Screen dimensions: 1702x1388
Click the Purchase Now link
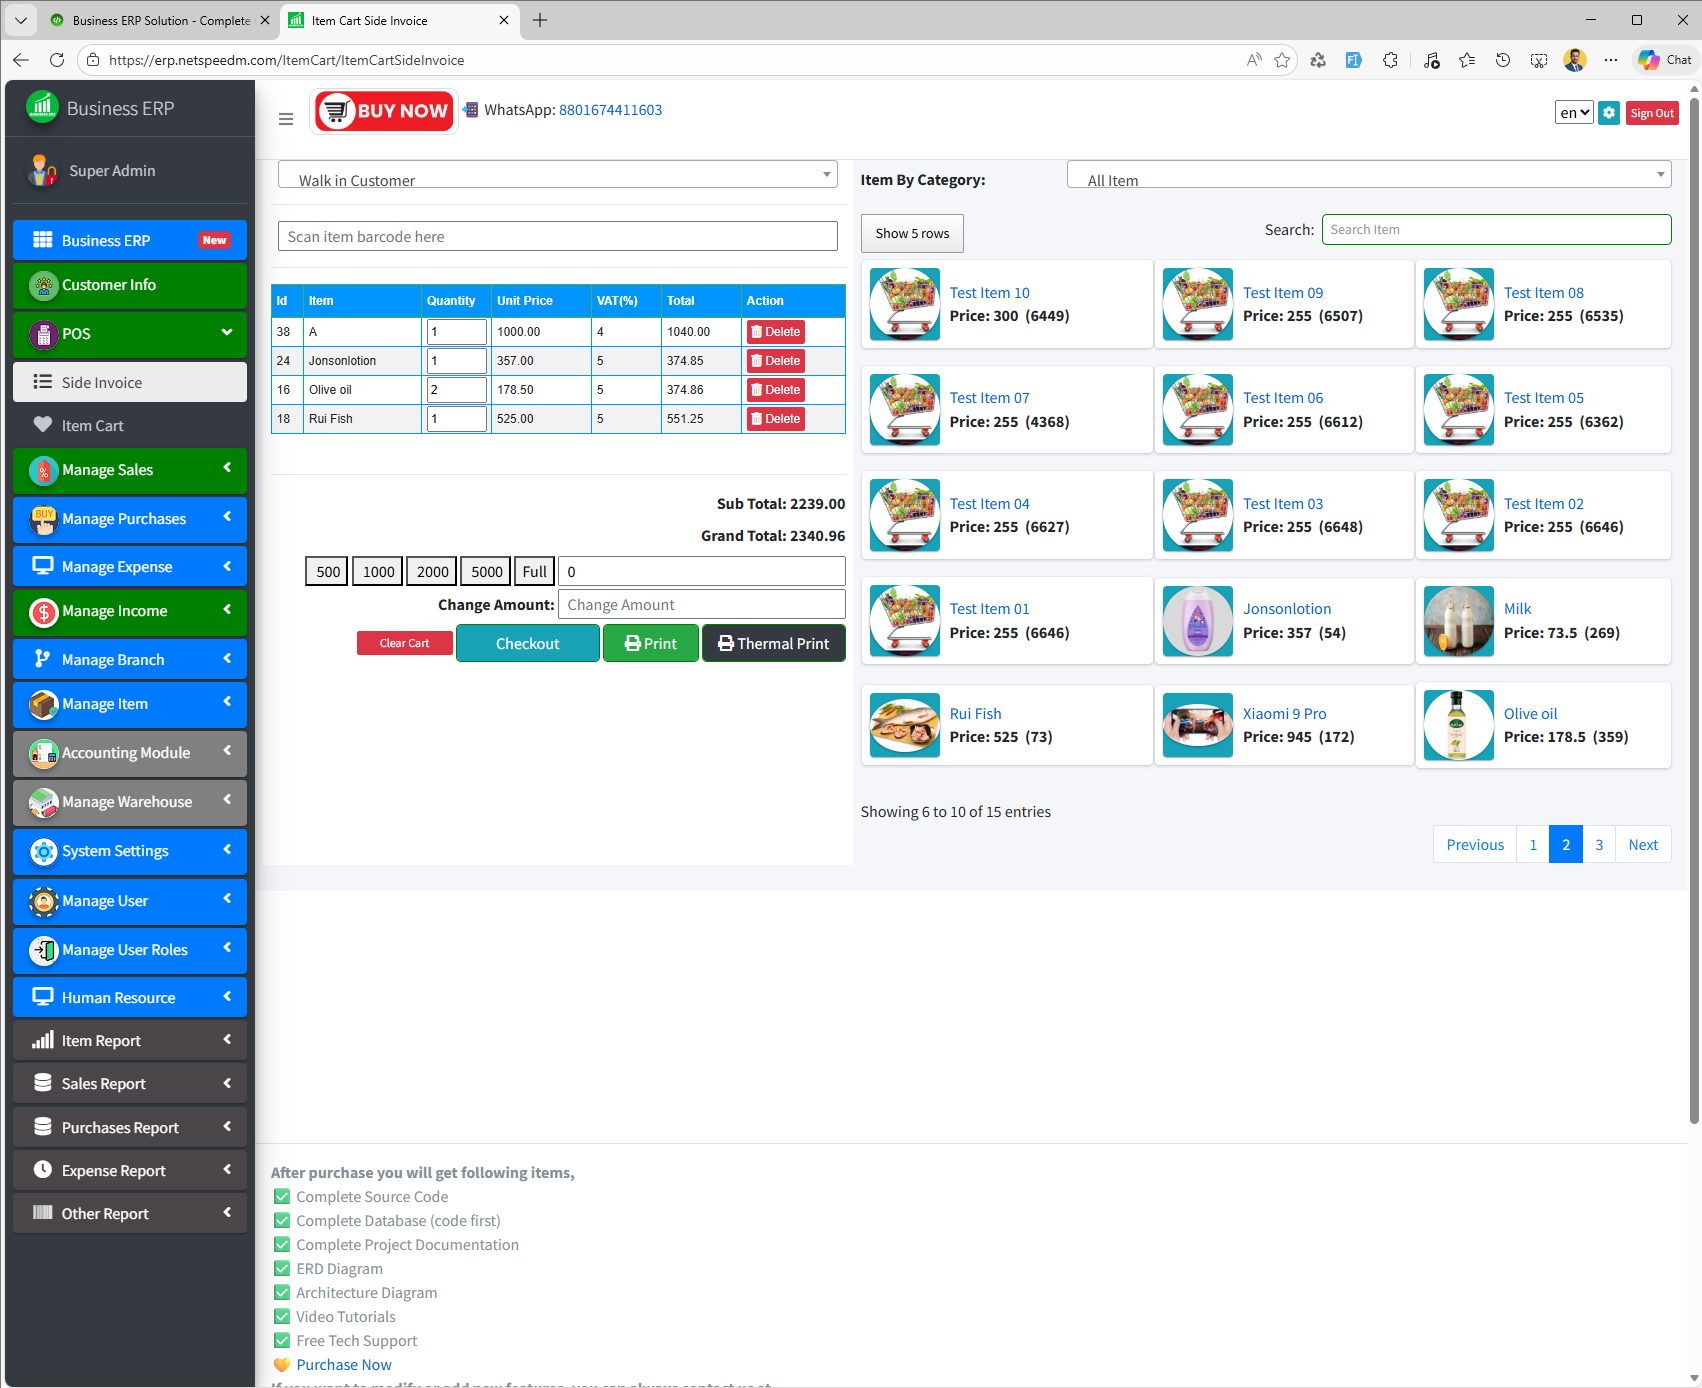pyautogui.click(x=343, y=1364)
